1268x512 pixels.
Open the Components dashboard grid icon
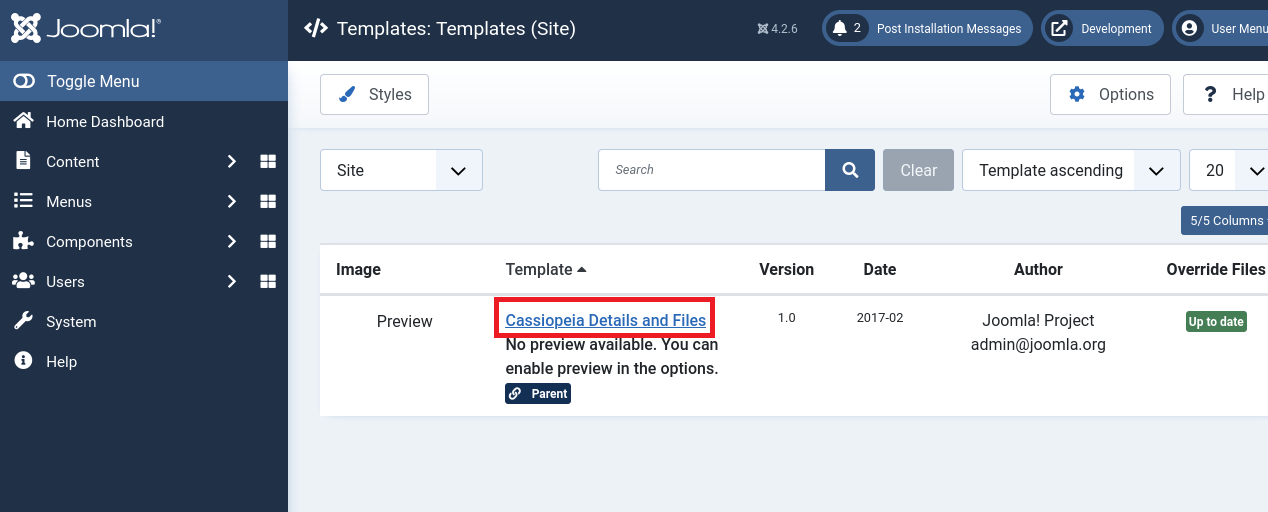268,242
